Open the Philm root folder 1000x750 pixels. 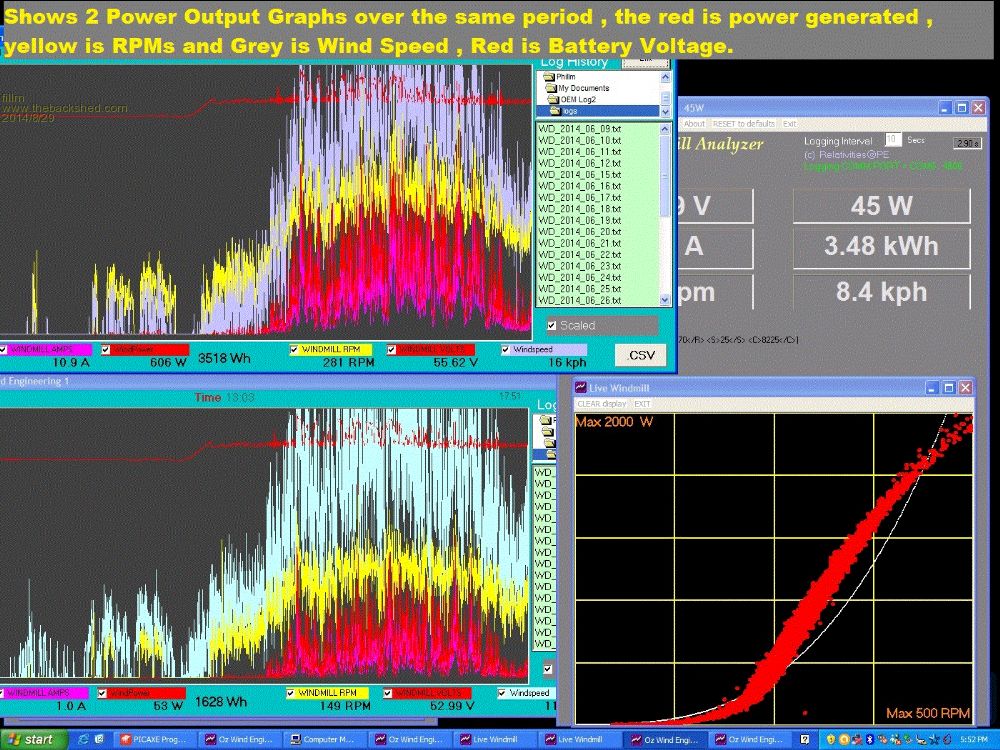coord(565,77)
